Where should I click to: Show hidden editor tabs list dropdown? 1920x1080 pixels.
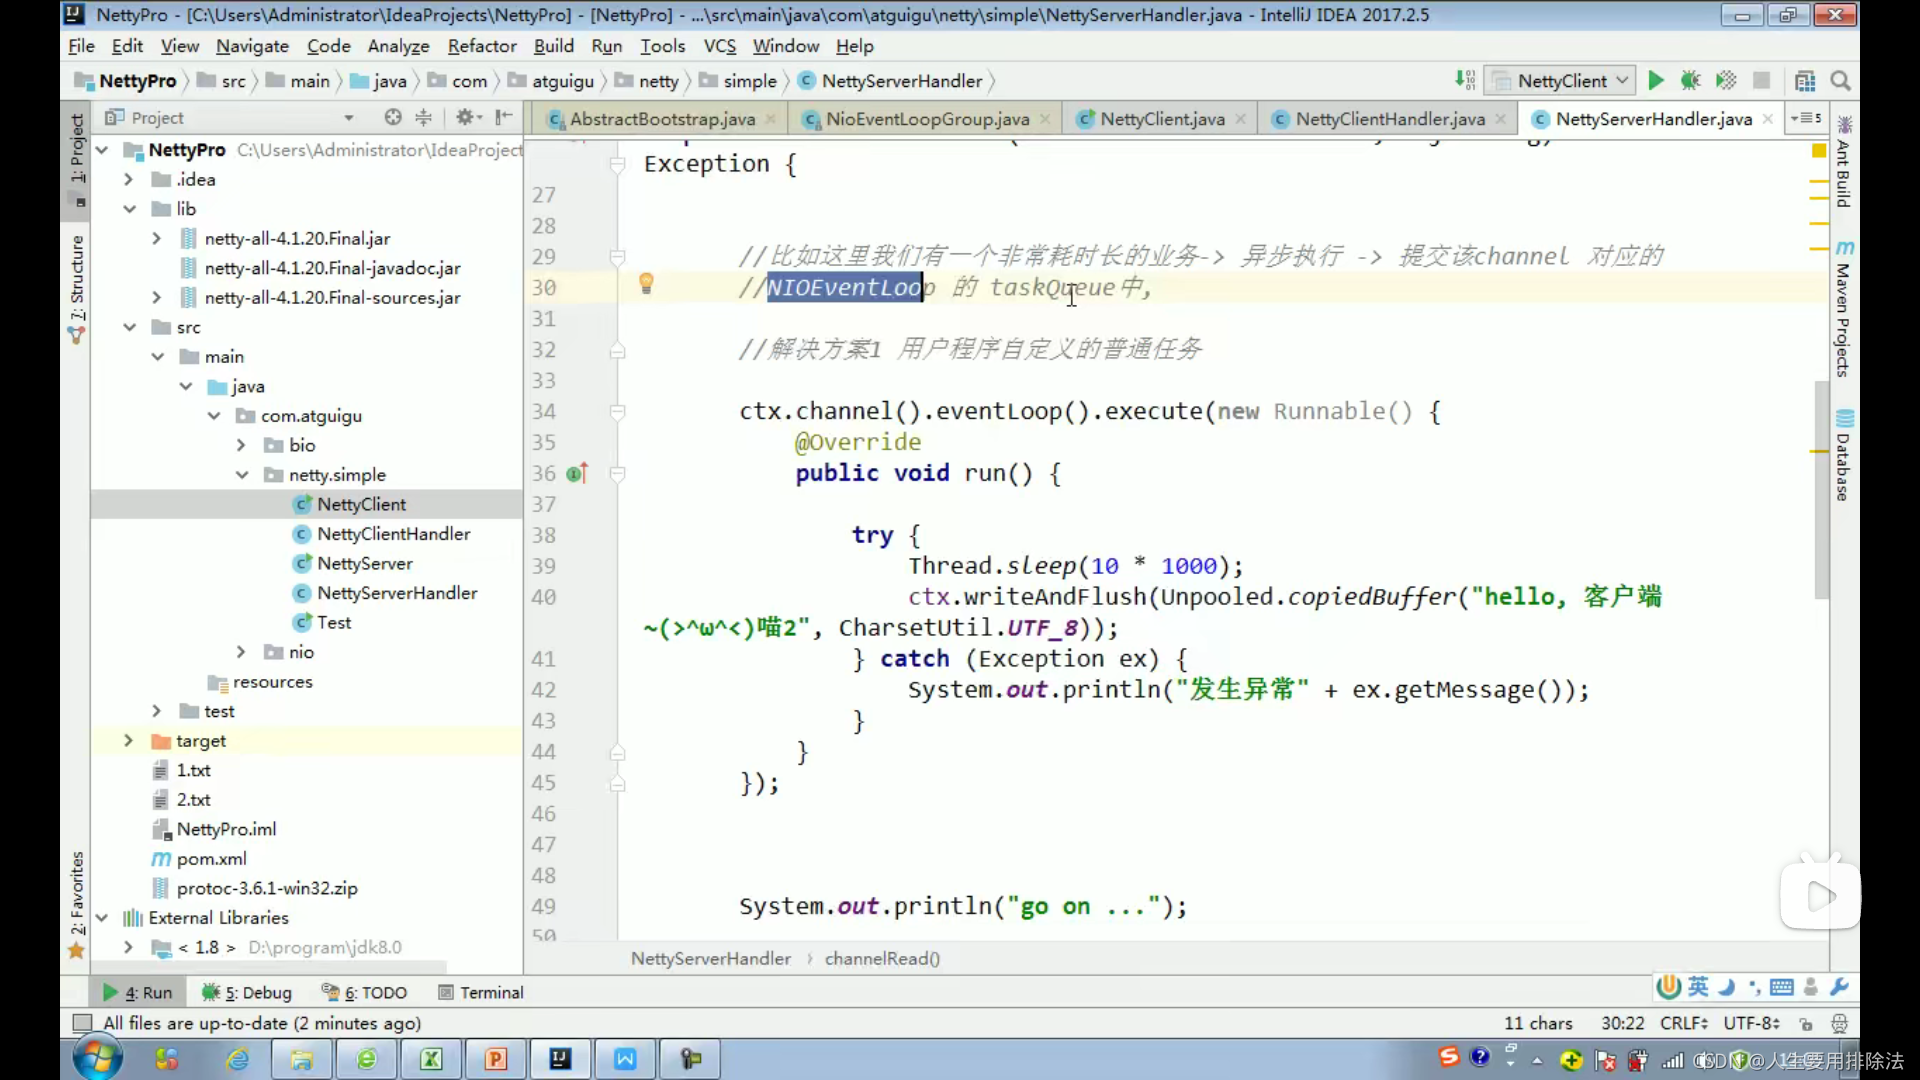pyautogui.click(x=1807, y=118)
